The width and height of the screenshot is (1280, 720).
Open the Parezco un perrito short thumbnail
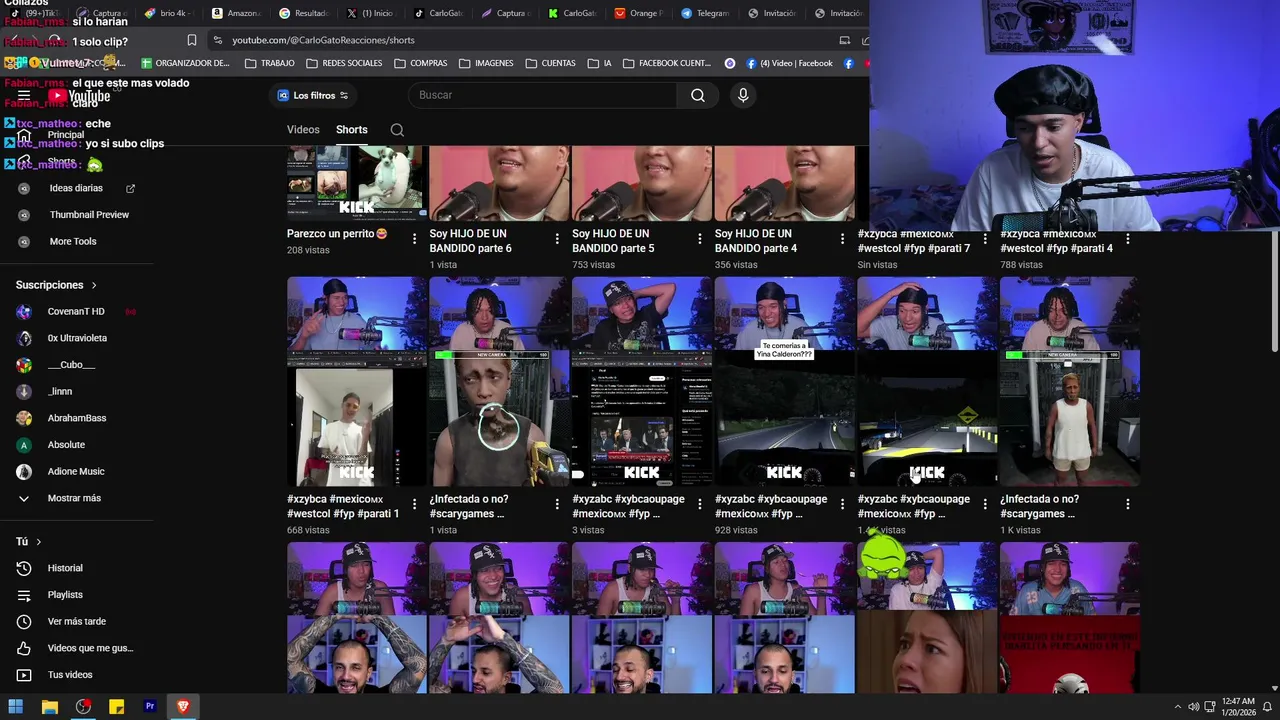[357, 183]
